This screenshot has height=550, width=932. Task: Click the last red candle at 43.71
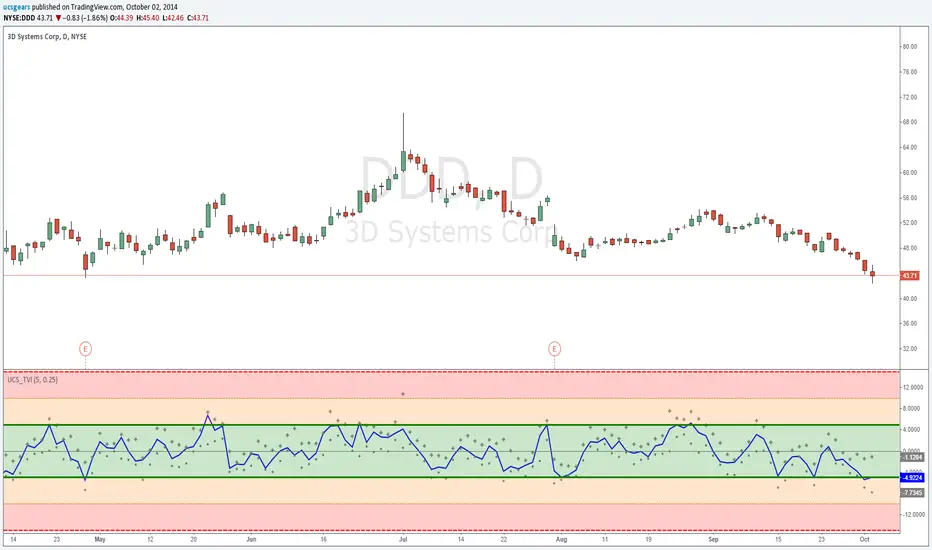pyautogui.click(x=873, y=274)
